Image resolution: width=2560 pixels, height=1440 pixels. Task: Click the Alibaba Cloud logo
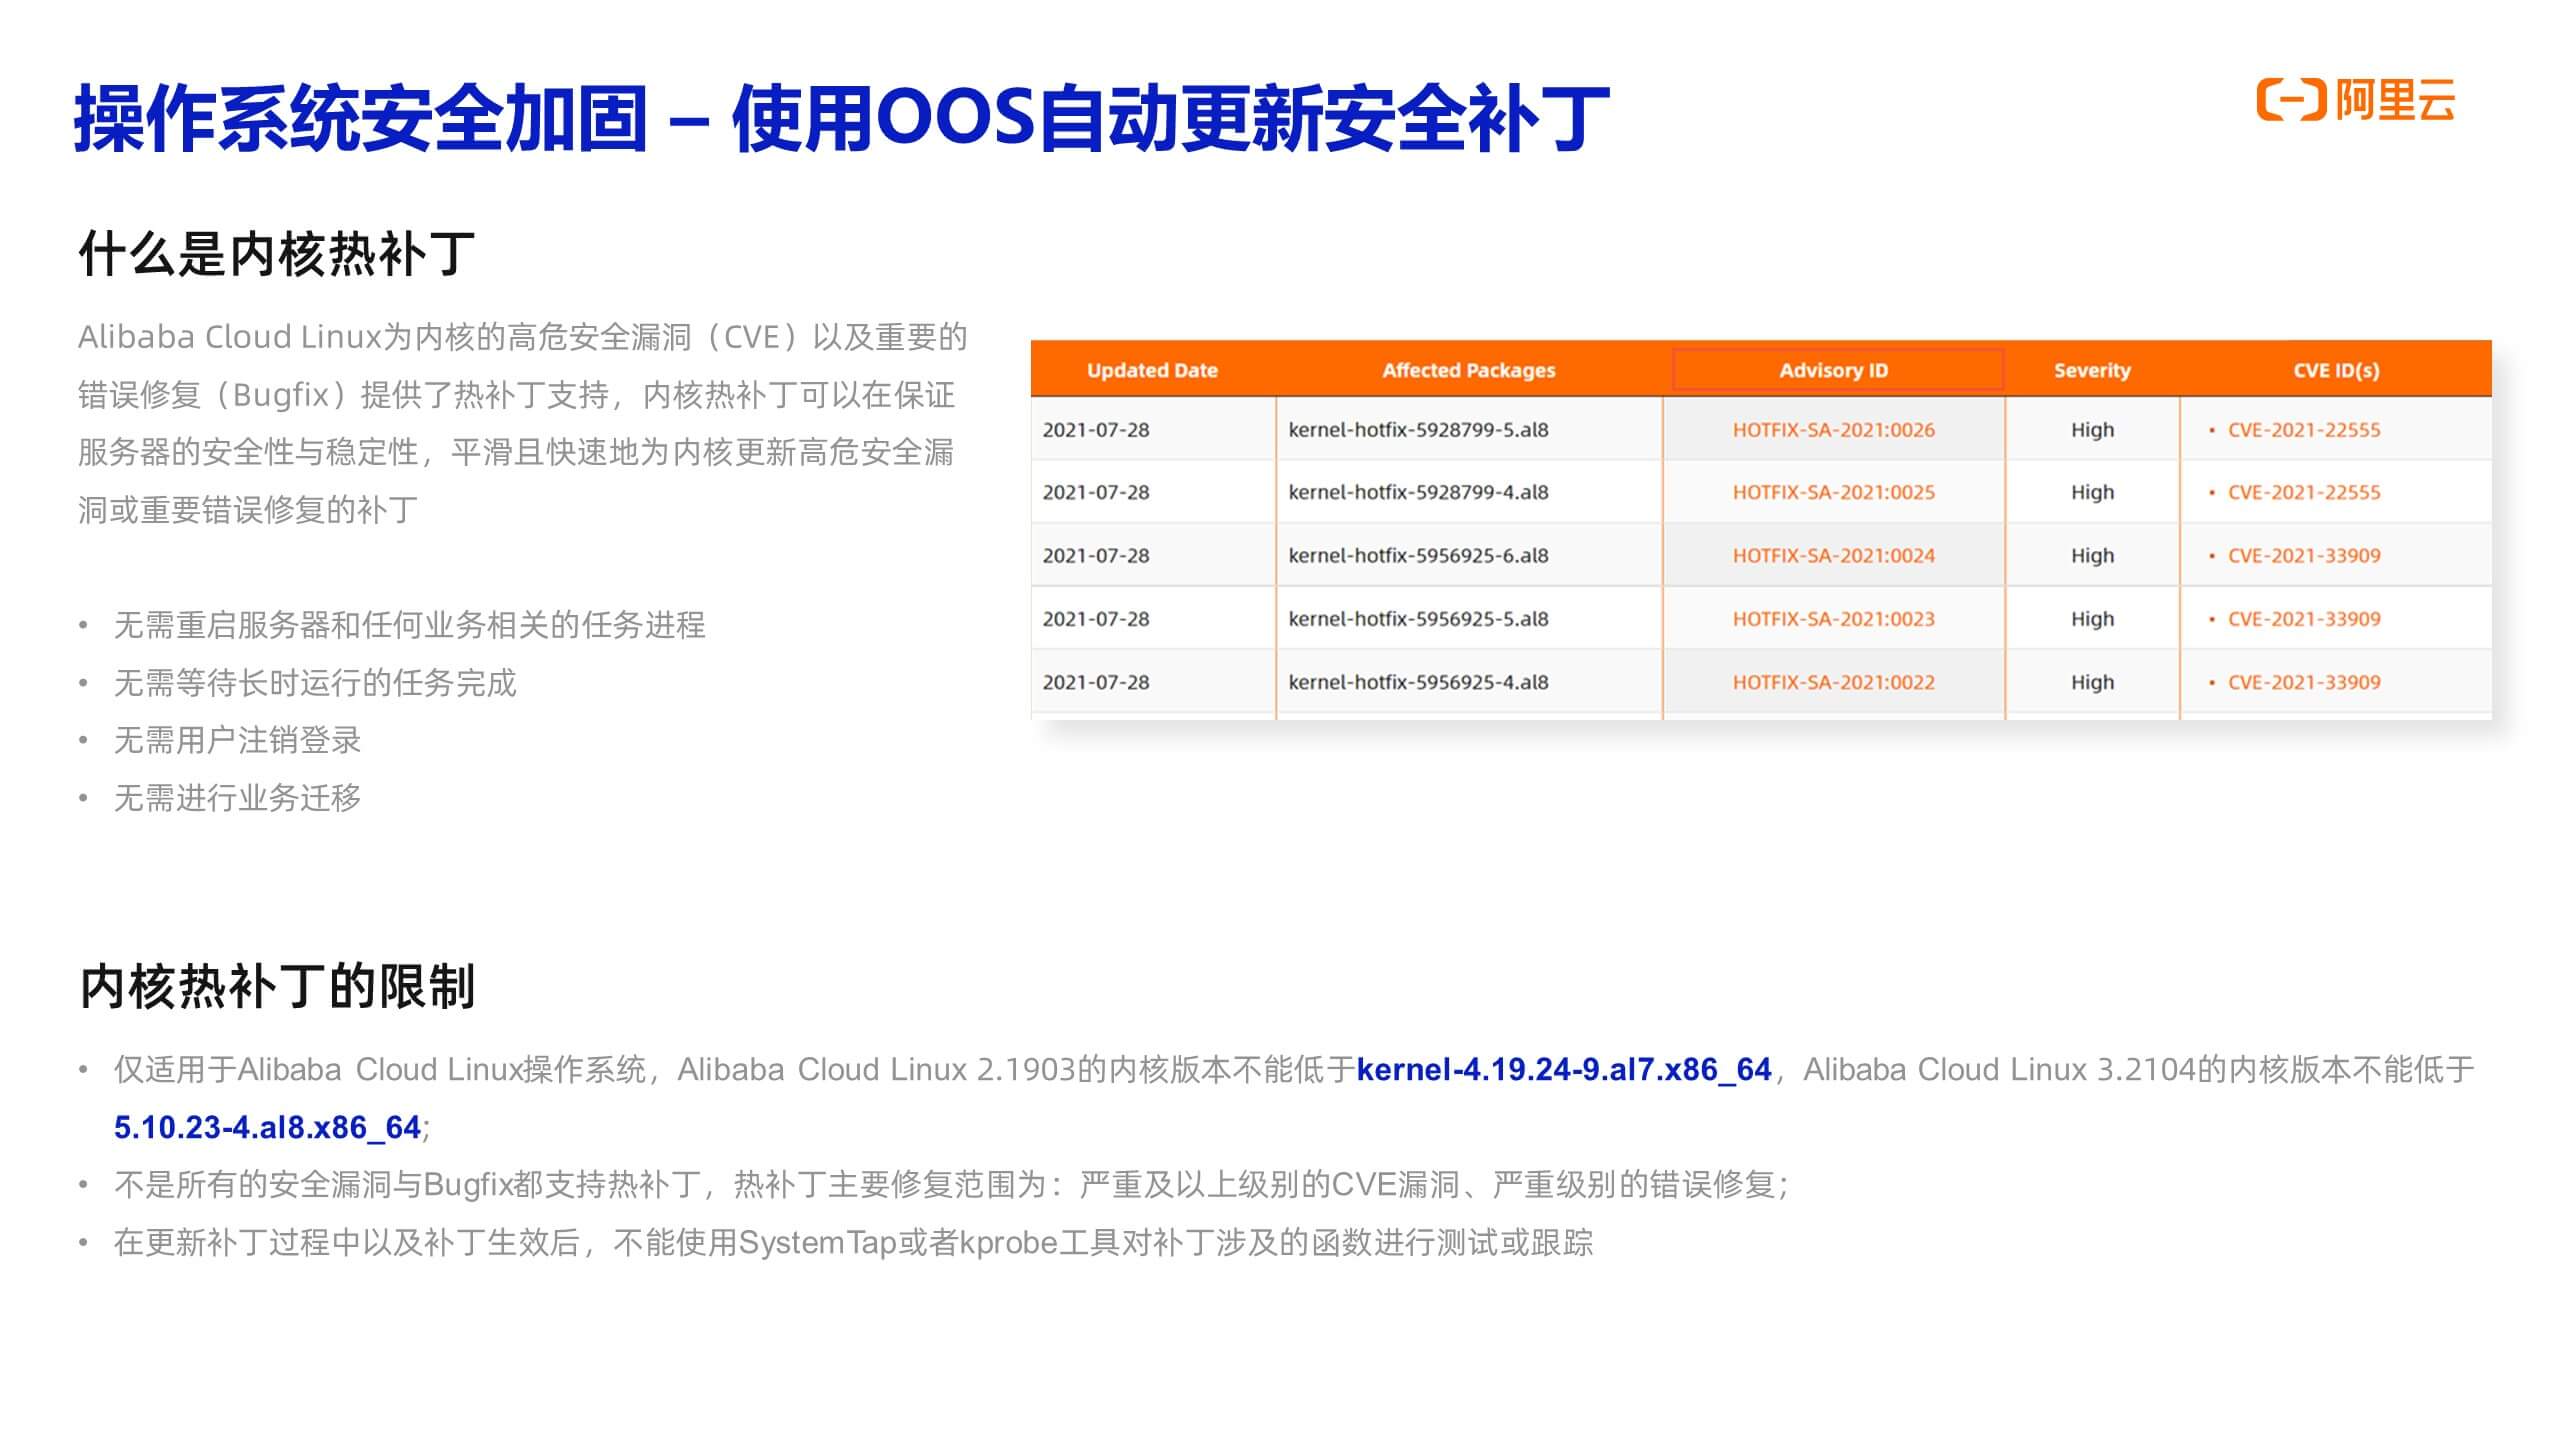[2355, 101]
